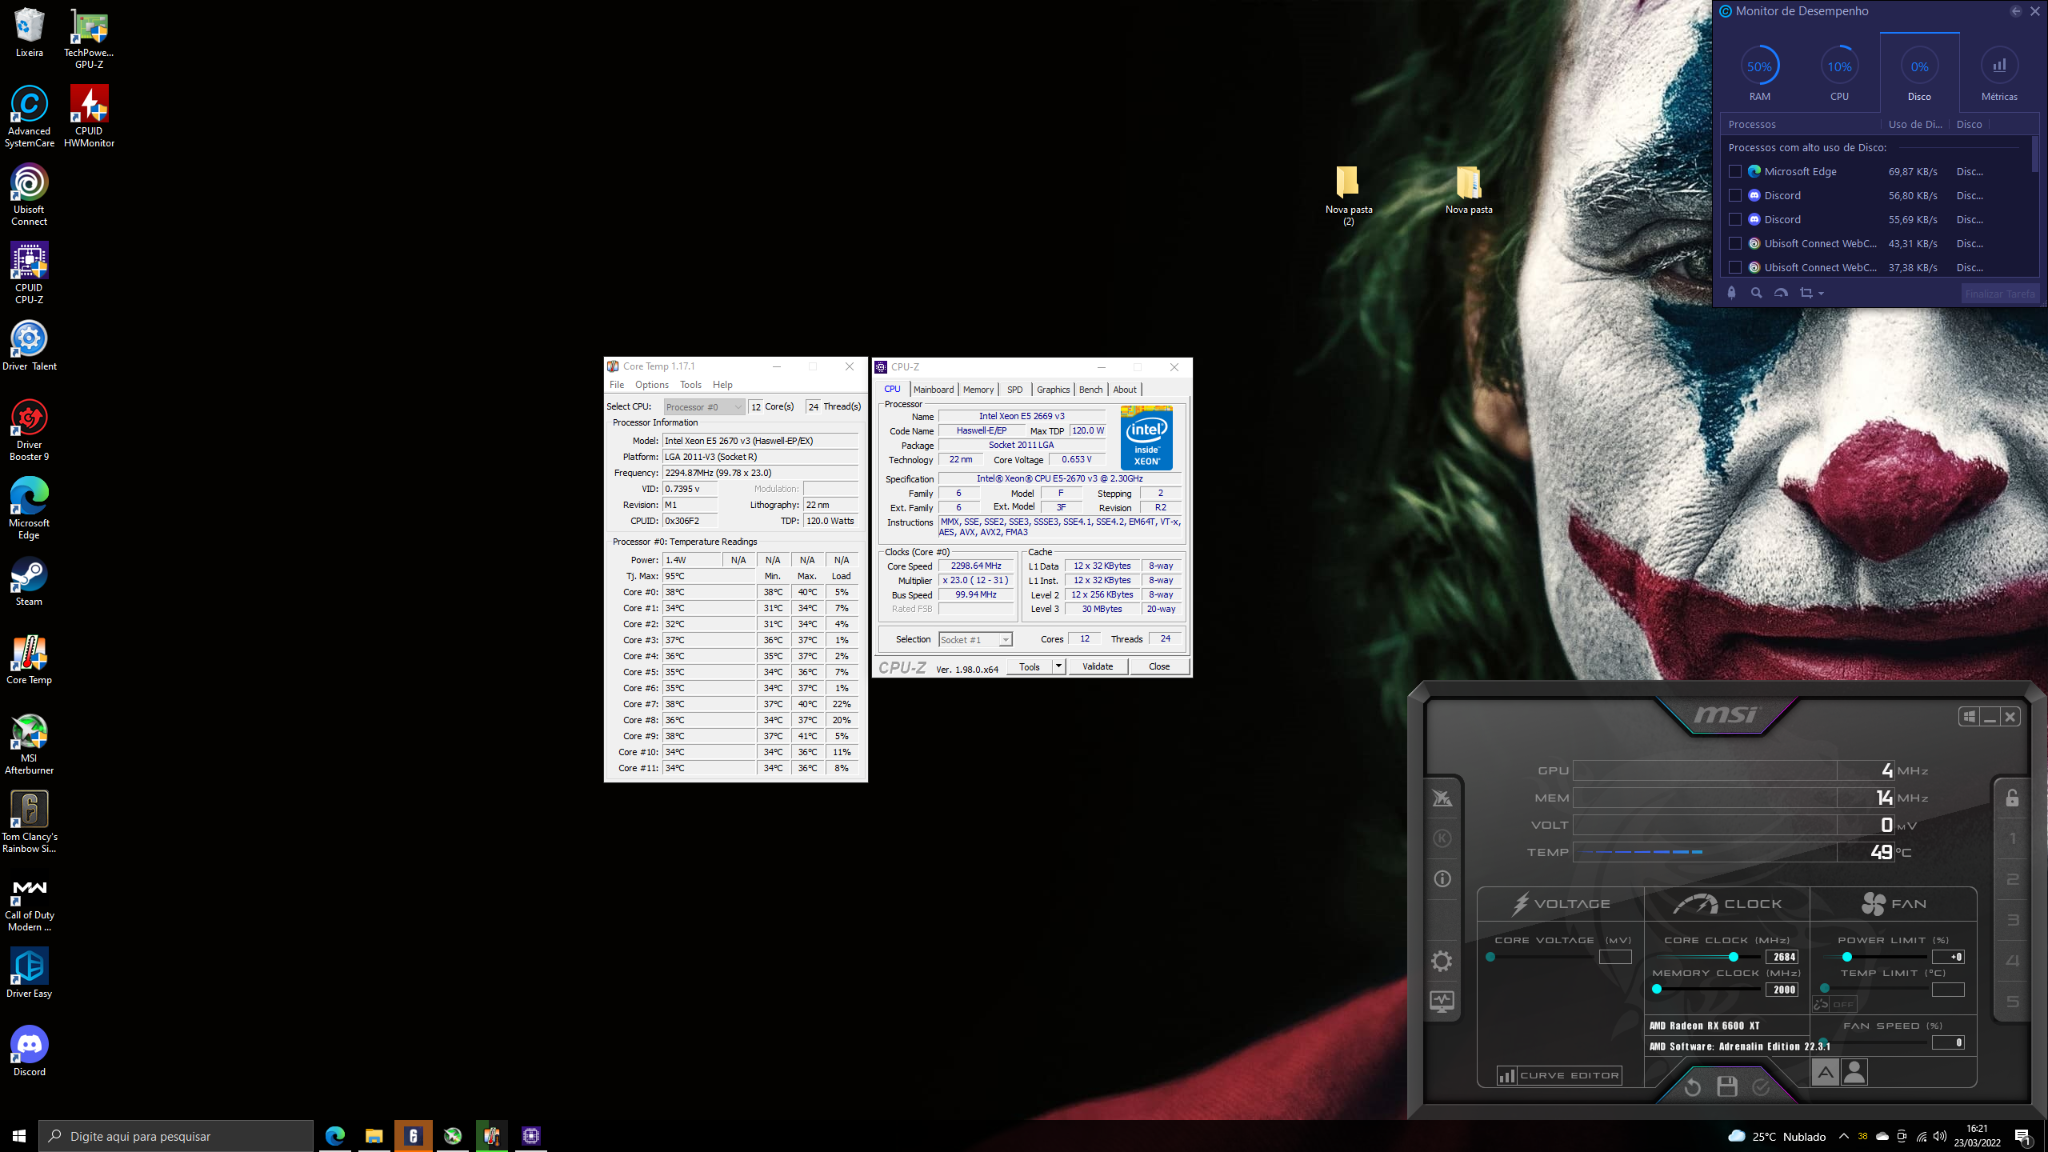This screenshot has width=2048, height=1152.
Task: Open CPUID HWMonitor desktop icon
Action: point(89,116)
